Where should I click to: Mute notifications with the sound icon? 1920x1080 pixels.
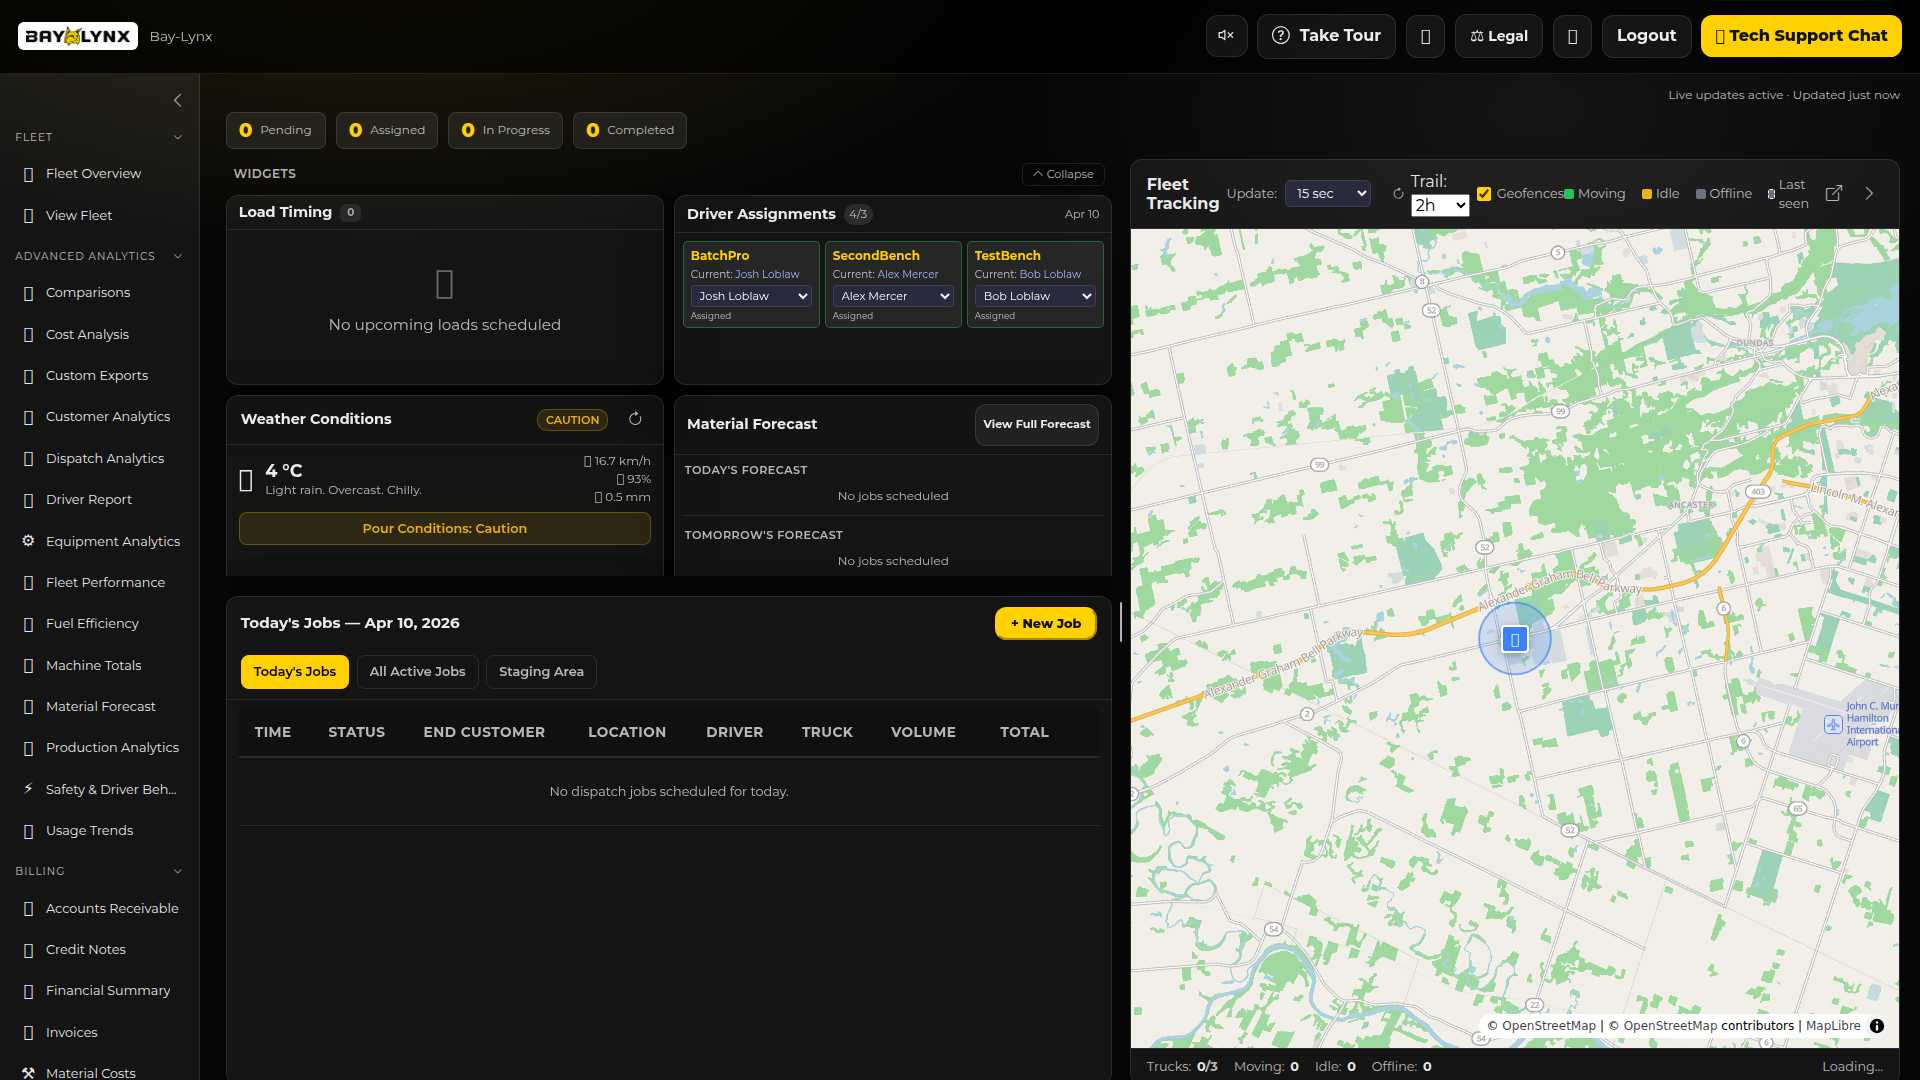(x=1226, y=36)
